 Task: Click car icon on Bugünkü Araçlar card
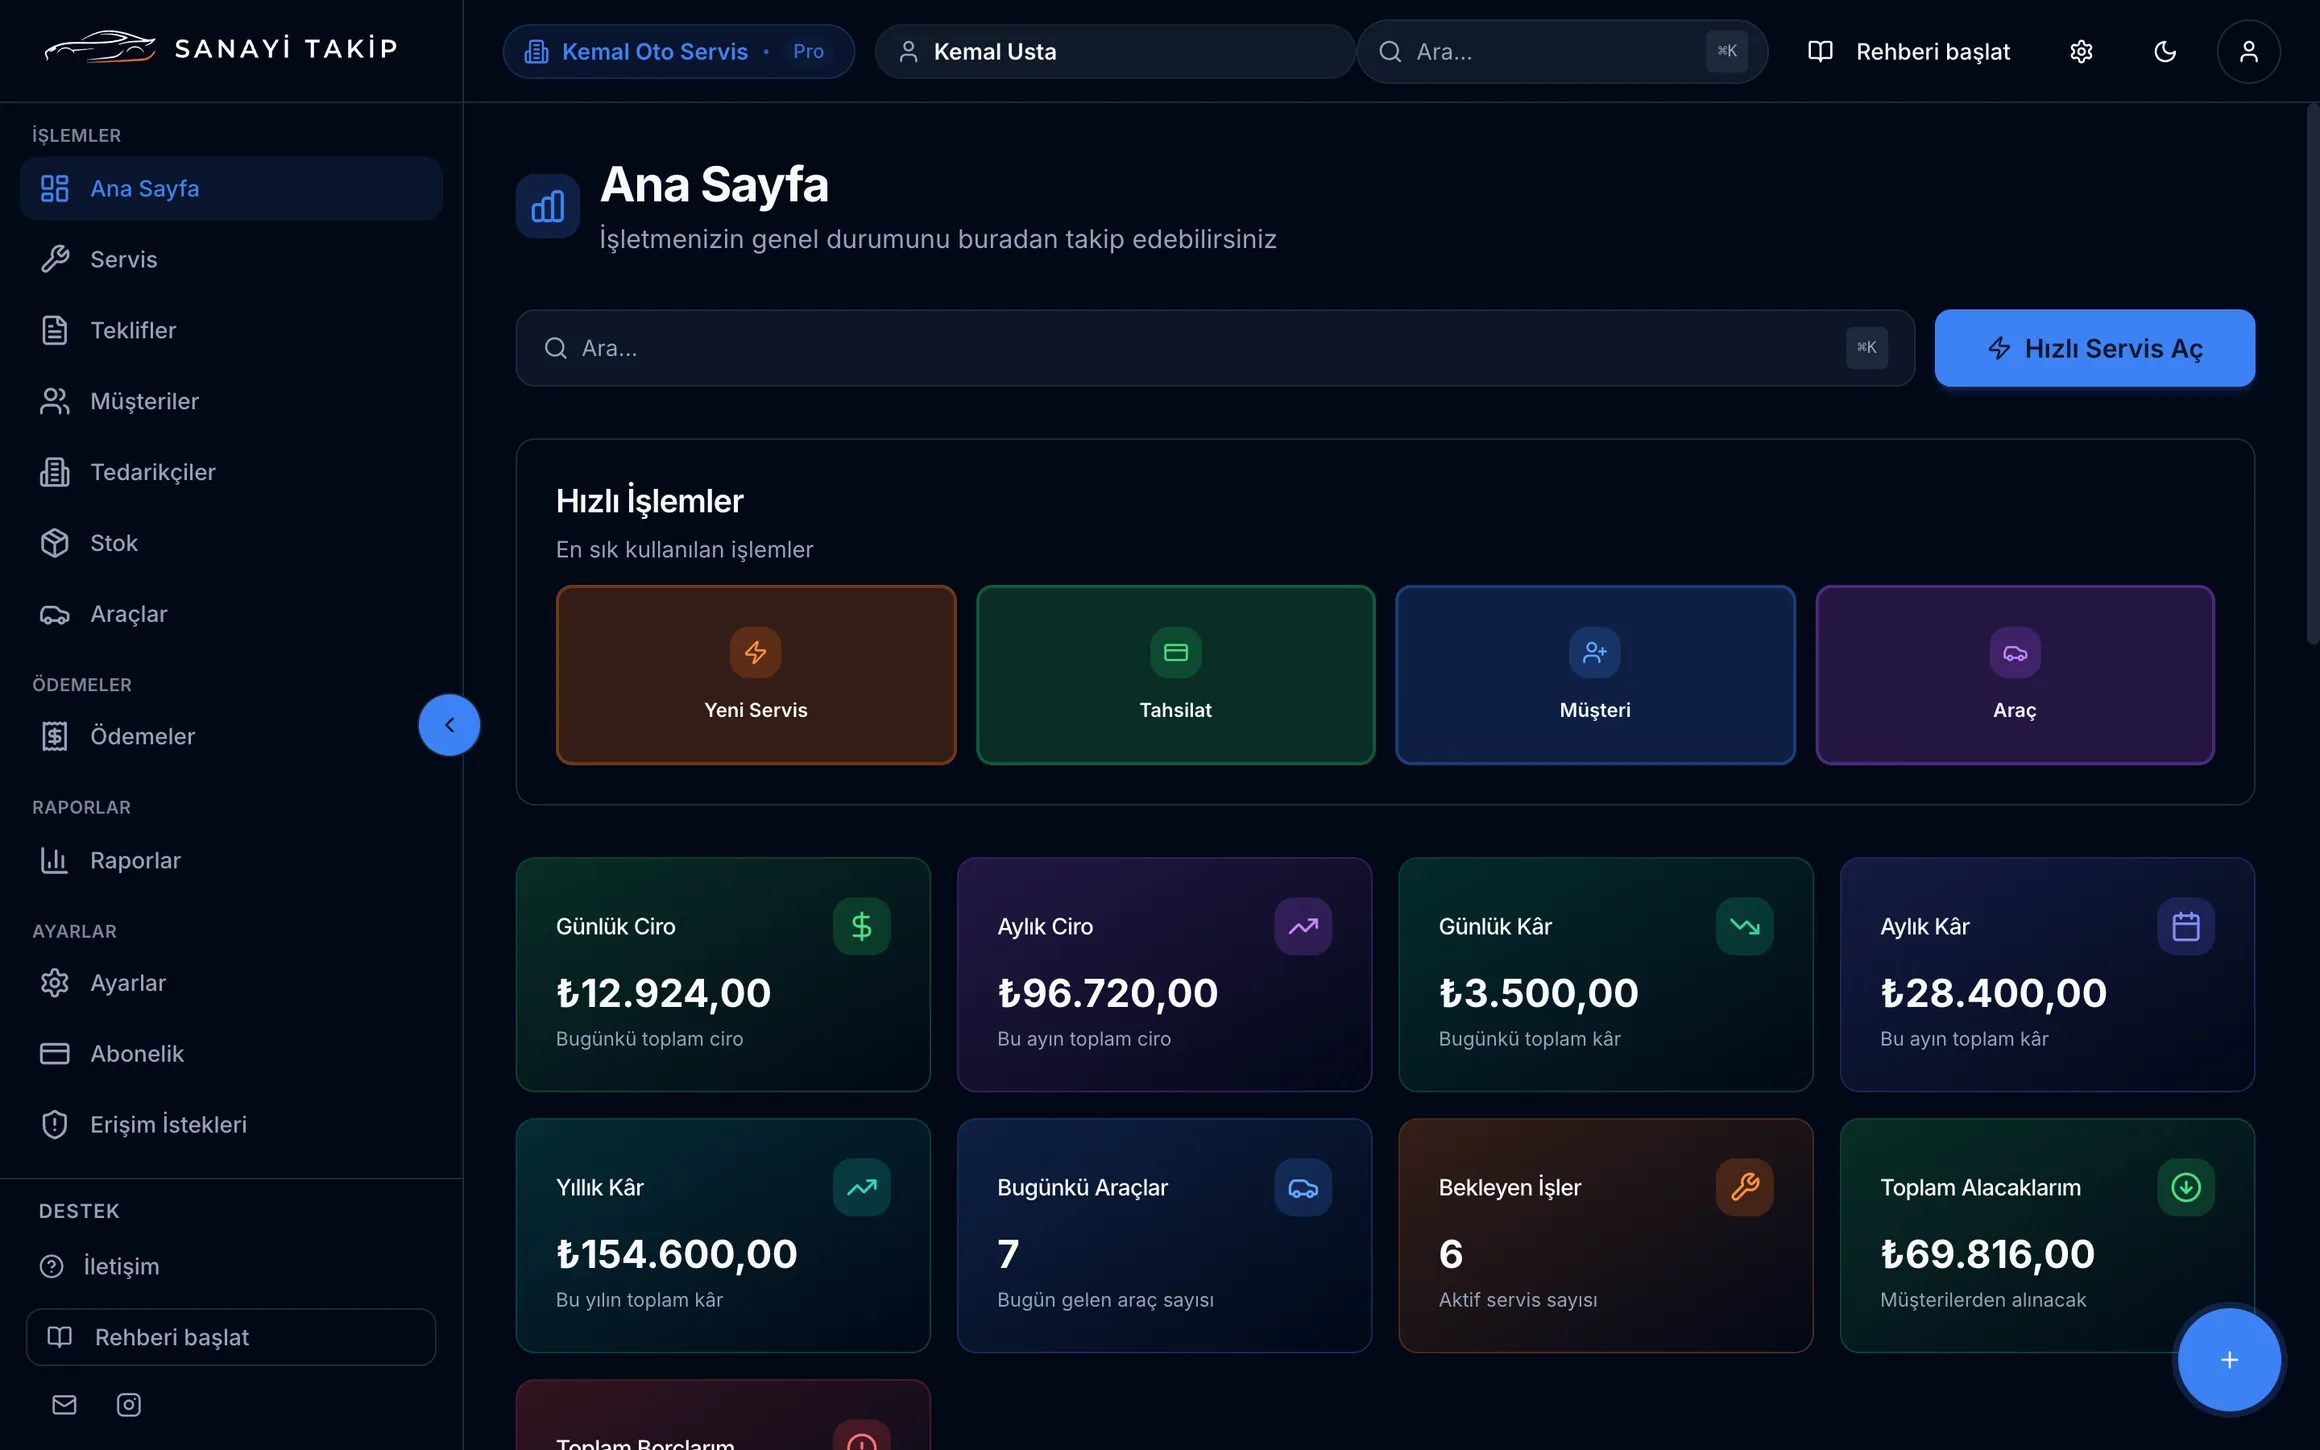point(1302,1187)
